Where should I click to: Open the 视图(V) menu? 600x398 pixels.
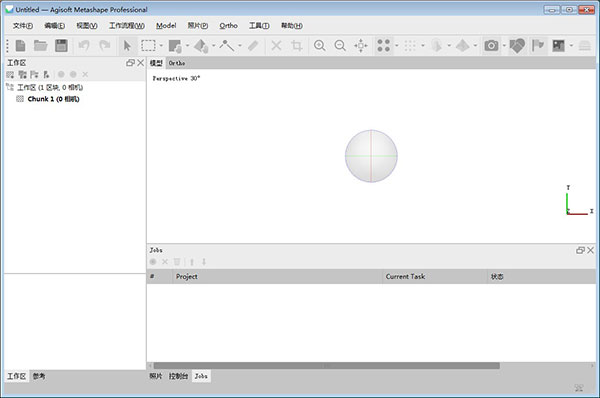(x=87, y=26)
